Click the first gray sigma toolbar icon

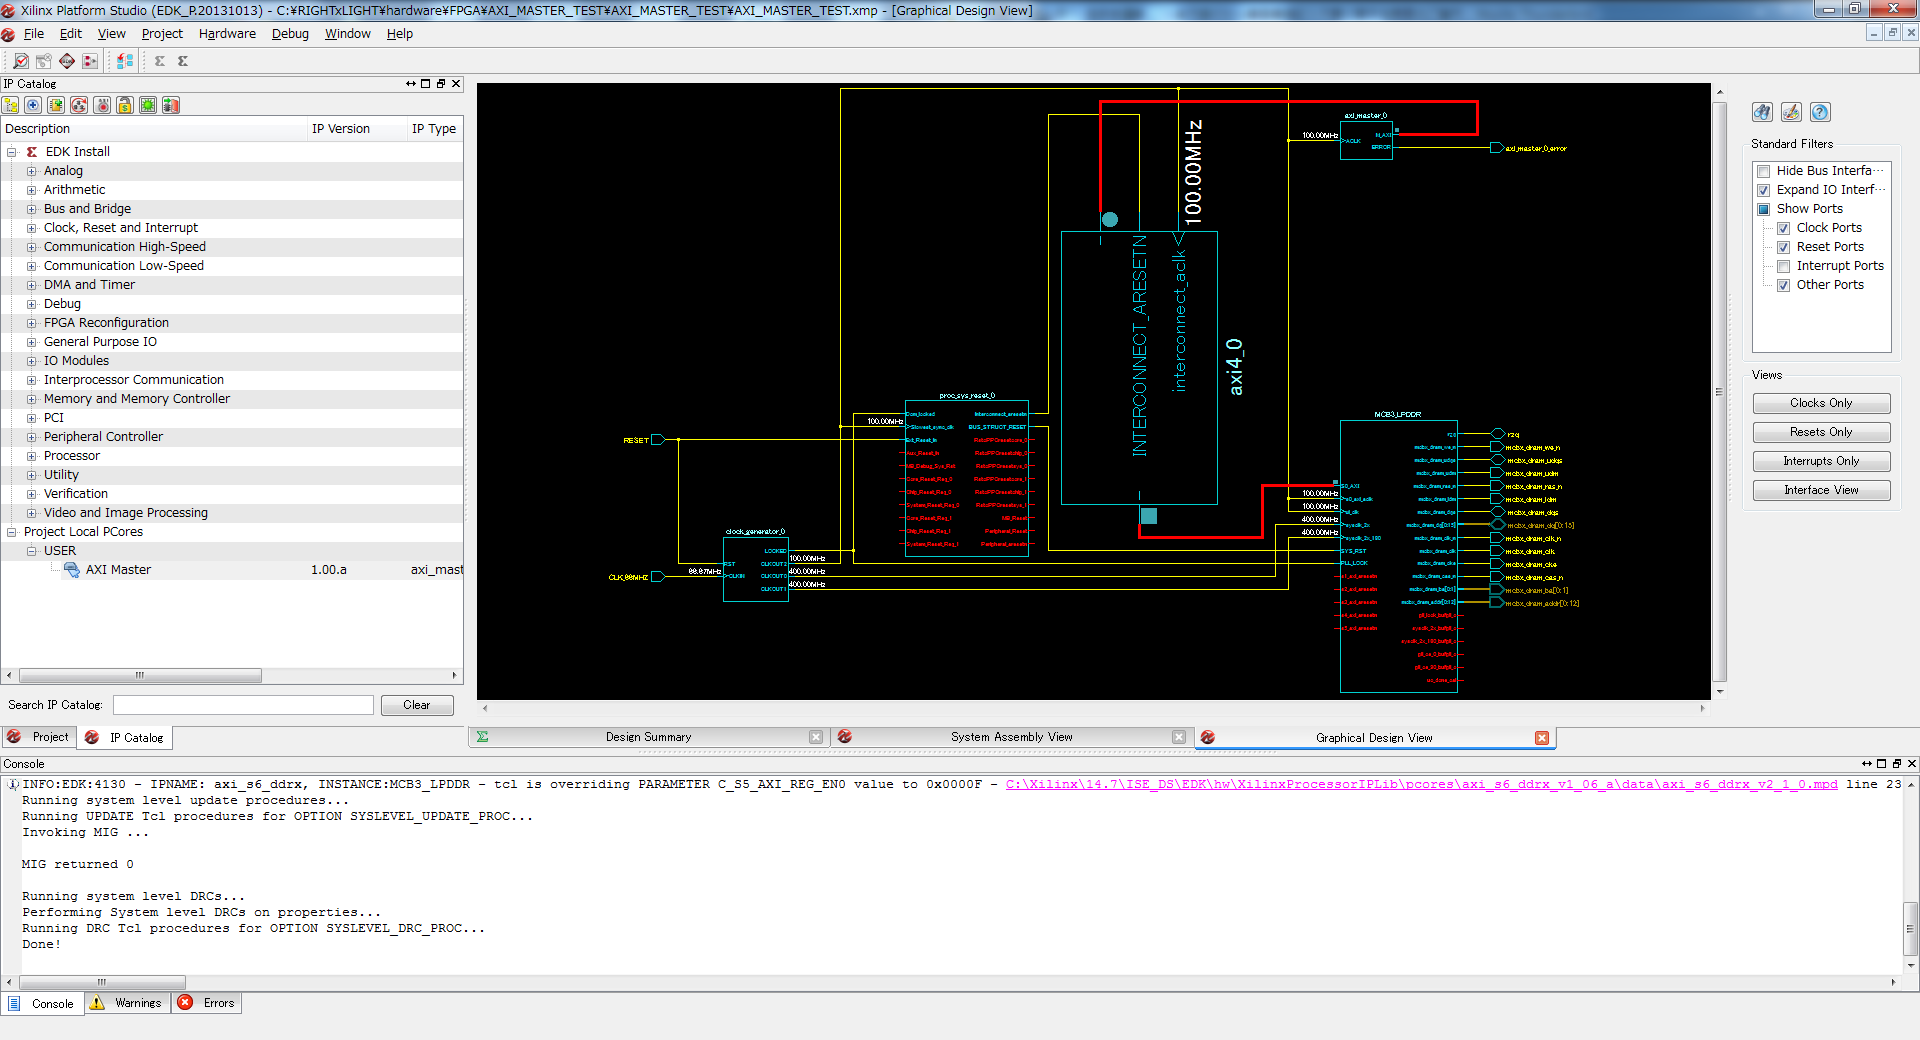point(160,61)
